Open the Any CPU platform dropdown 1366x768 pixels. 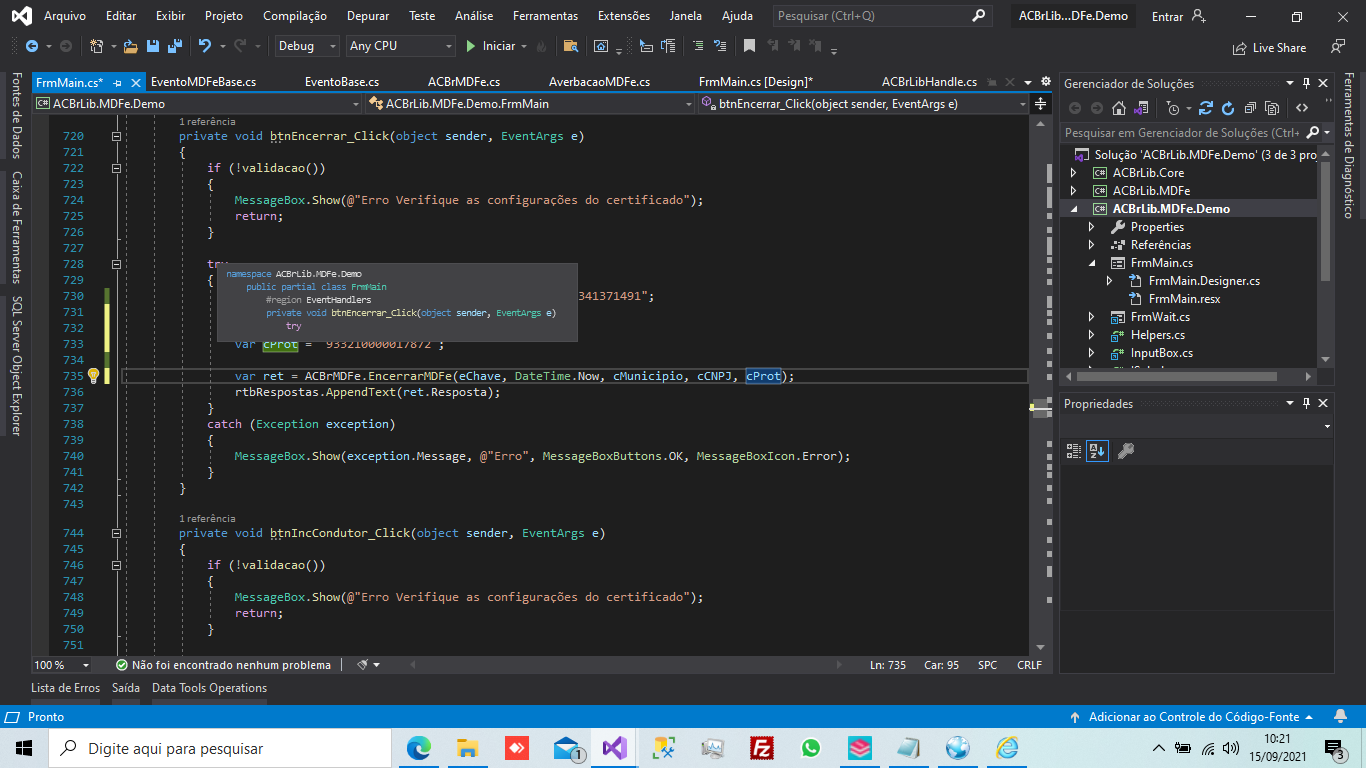click(x=401, y=46)
